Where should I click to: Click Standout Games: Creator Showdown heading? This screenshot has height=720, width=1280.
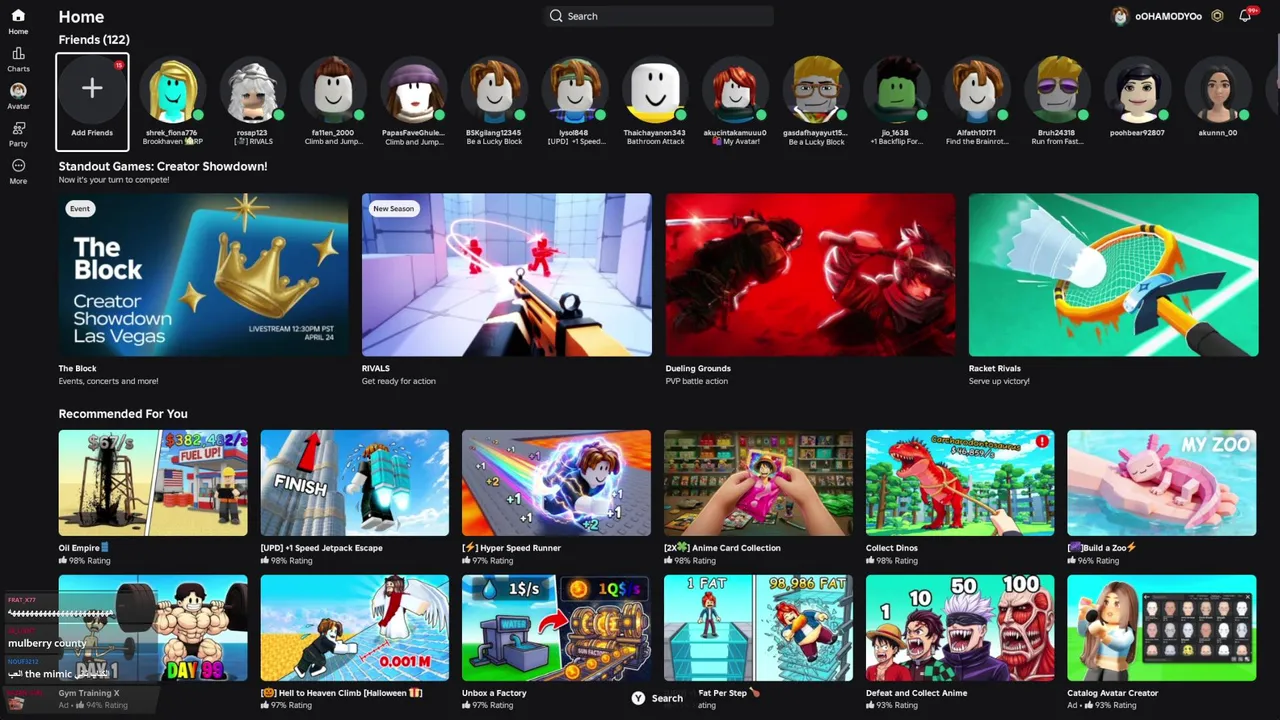click(163, 167)
